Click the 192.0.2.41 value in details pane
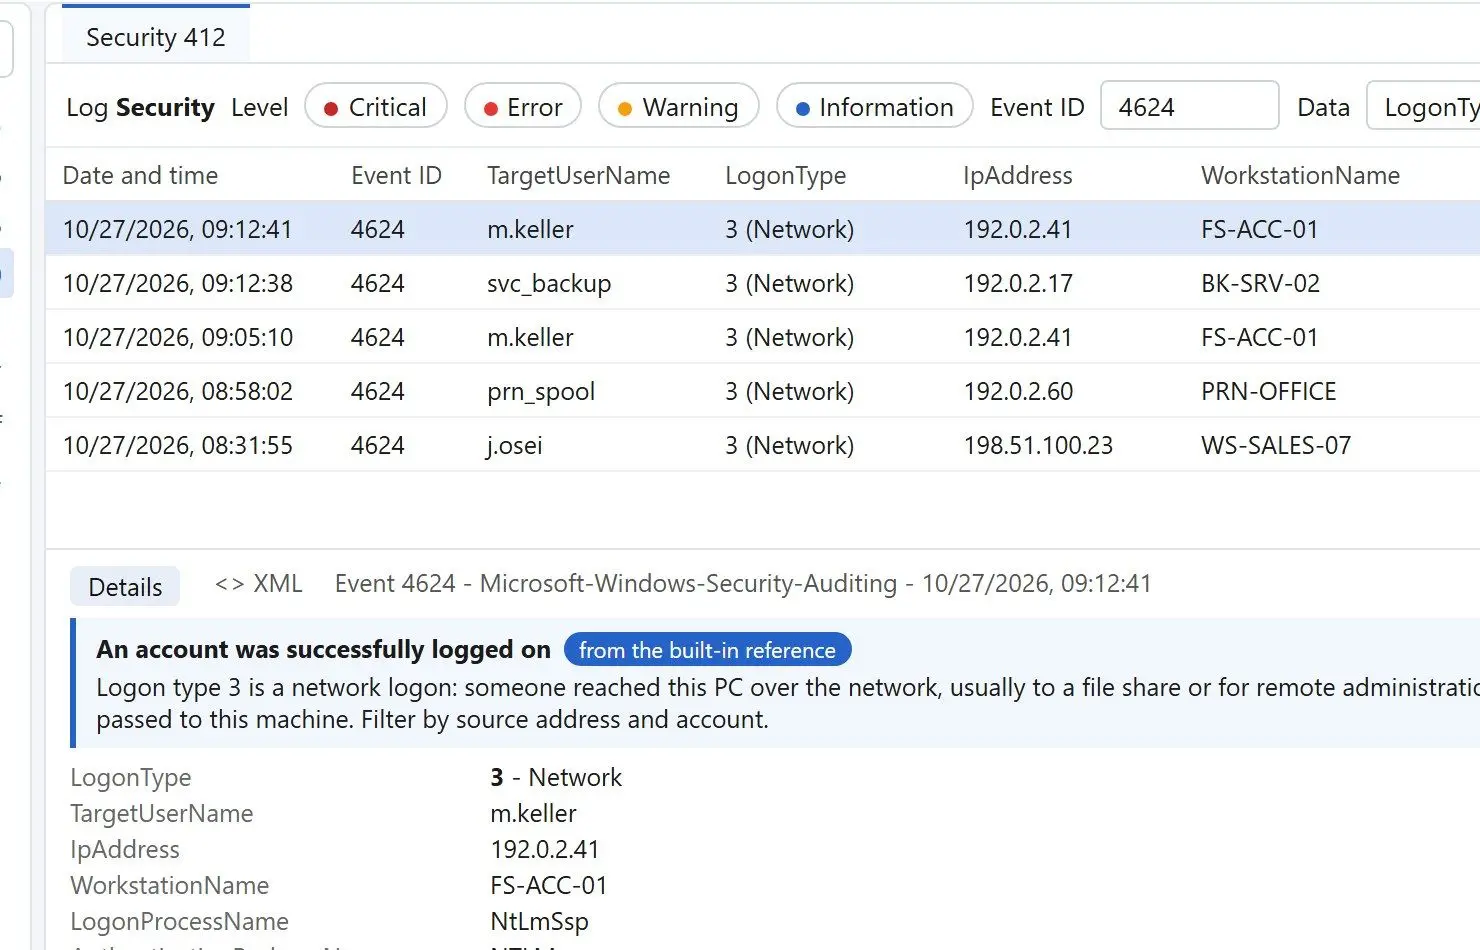The image size is (1480, 950). tap(545, 849)
